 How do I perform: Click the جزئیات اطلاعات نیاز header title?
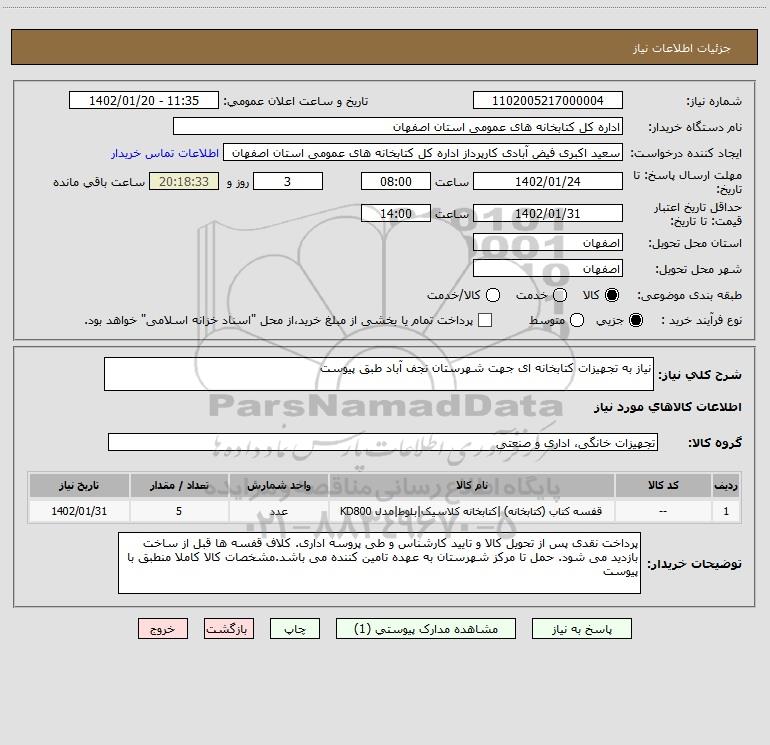click(x=682, y=48)
